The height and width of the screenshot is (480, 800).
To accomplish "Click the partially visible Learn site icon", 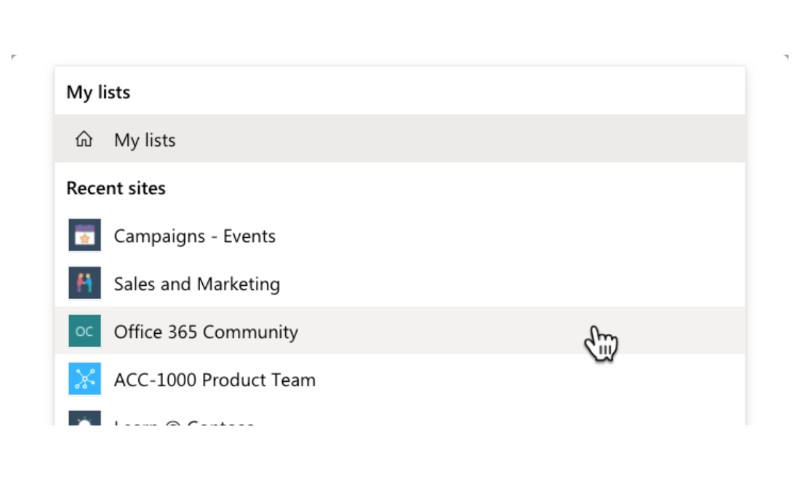I will click(x=85, y=418).
